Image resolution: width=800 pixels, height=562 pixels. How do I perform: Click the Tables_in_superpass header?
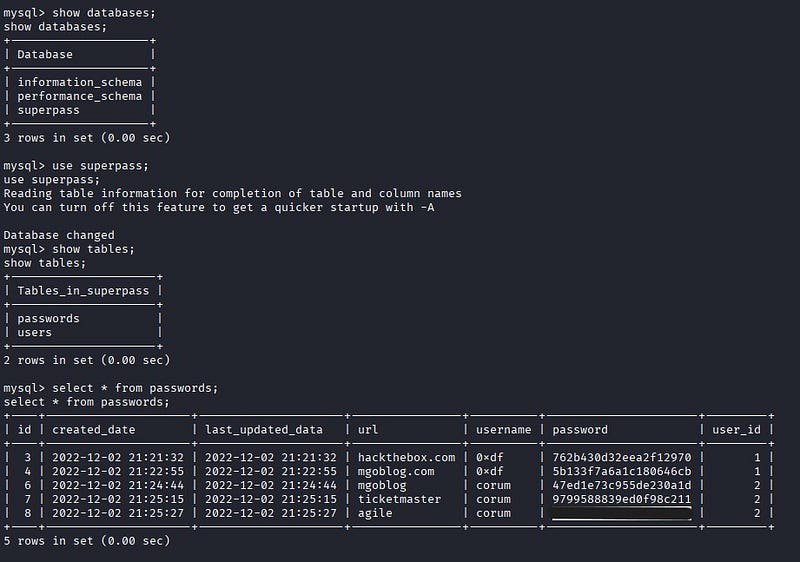tap(83, 291)
